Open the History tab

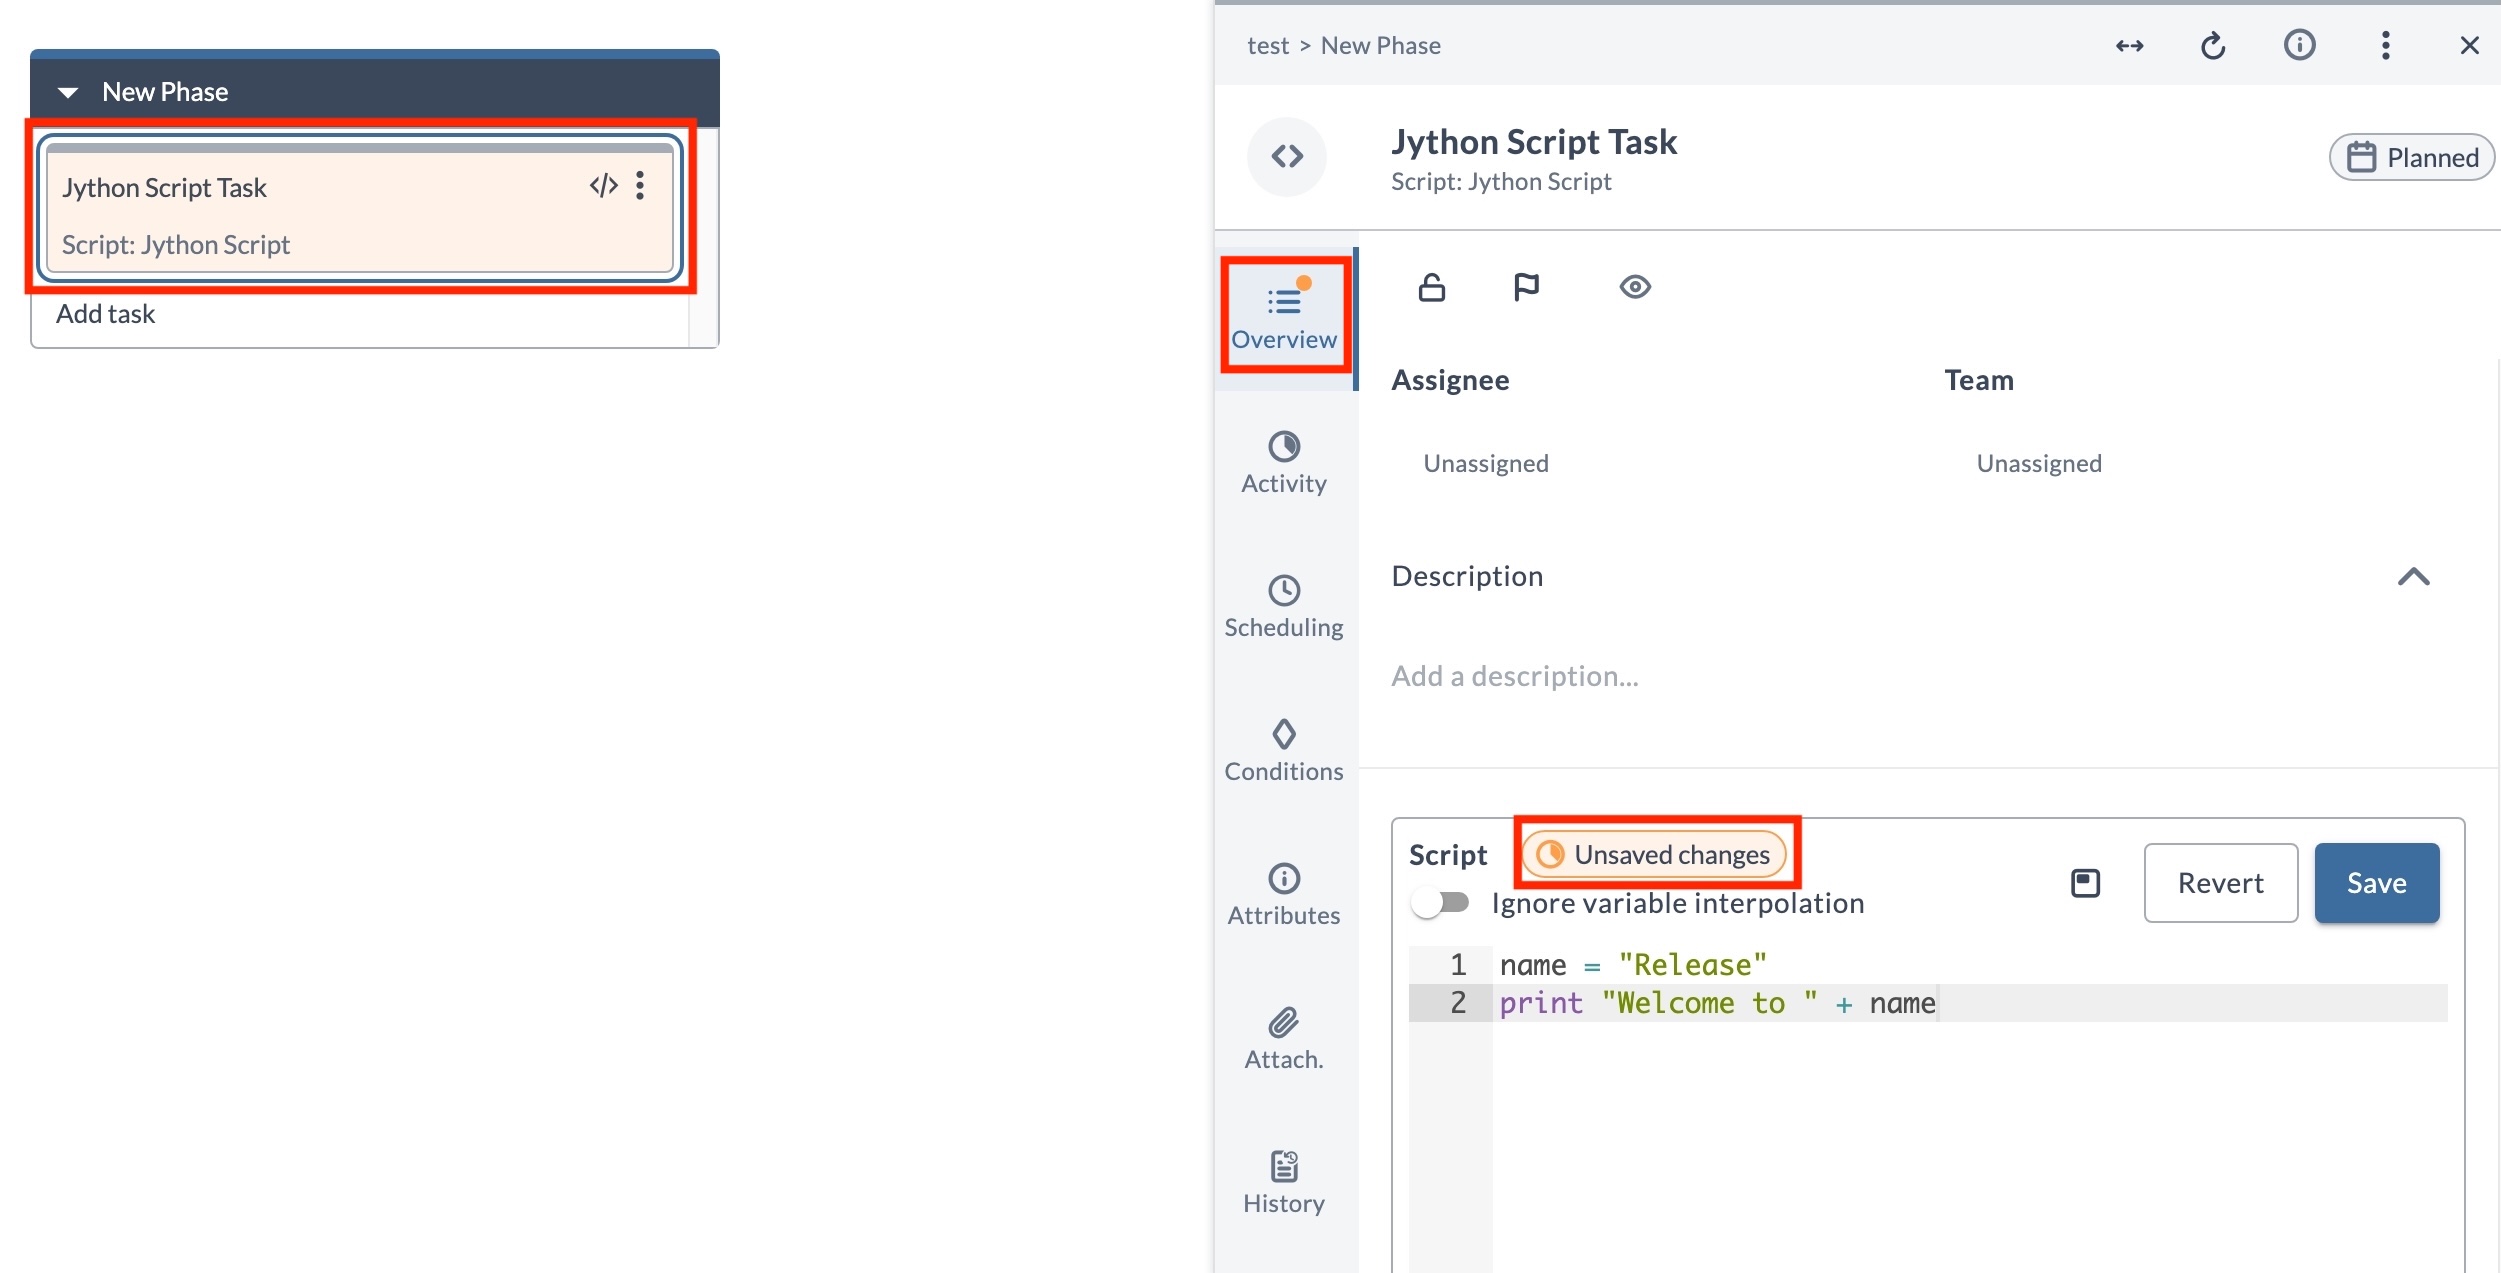1284,1183
